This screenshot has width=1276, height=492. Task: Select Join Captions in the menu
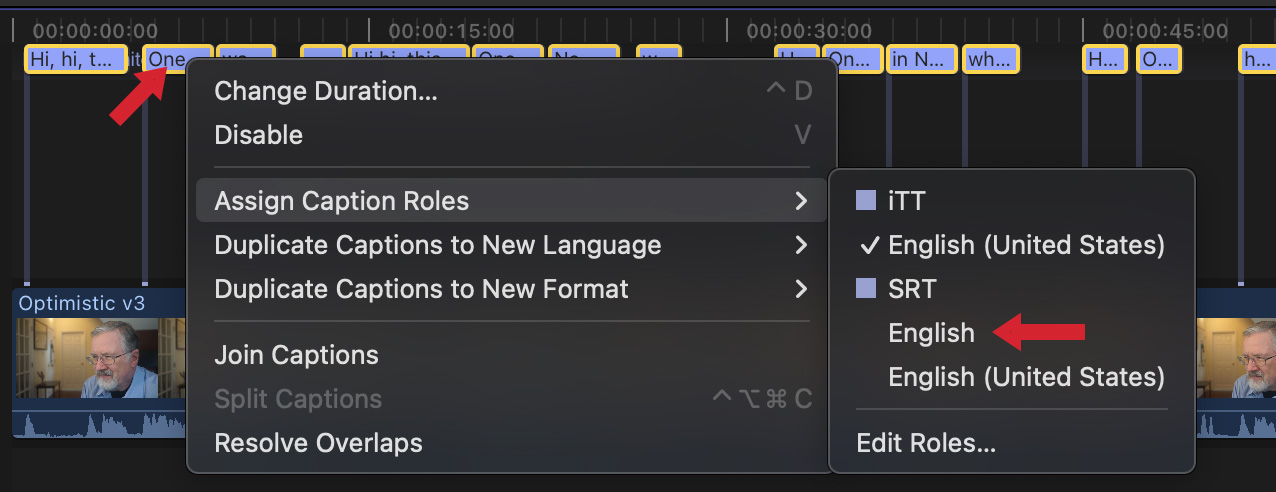click(x=296, y=355)
